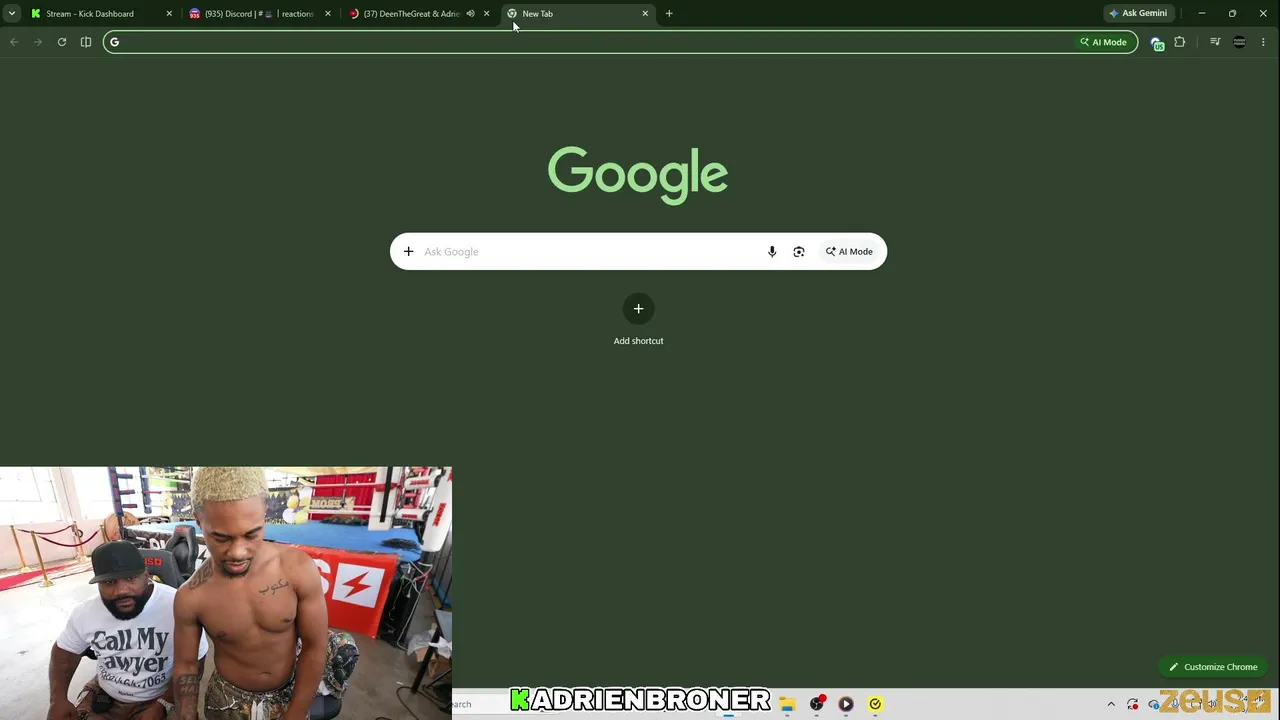Start voice search with microphone icon
This screenshot has height=720, width=1280.
click(x=772, y=252)
